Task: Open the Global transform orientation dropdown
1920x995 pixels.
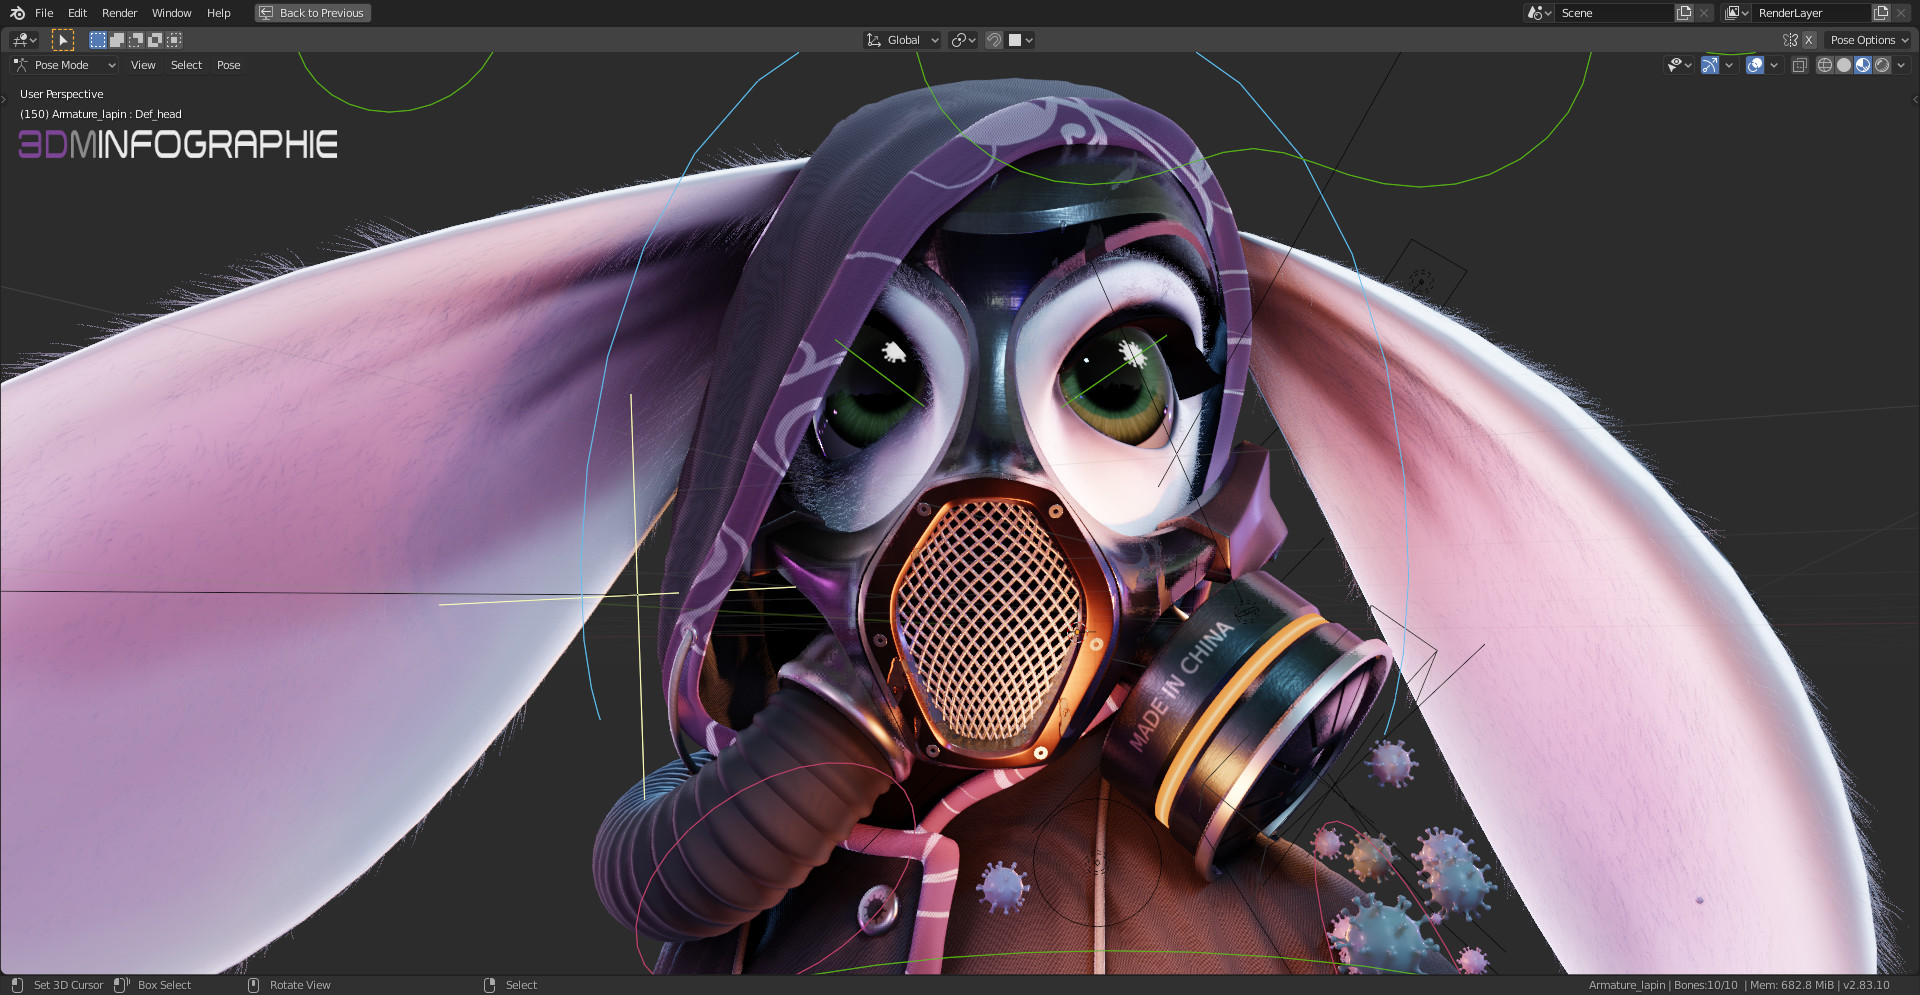Action: [903, 40]
